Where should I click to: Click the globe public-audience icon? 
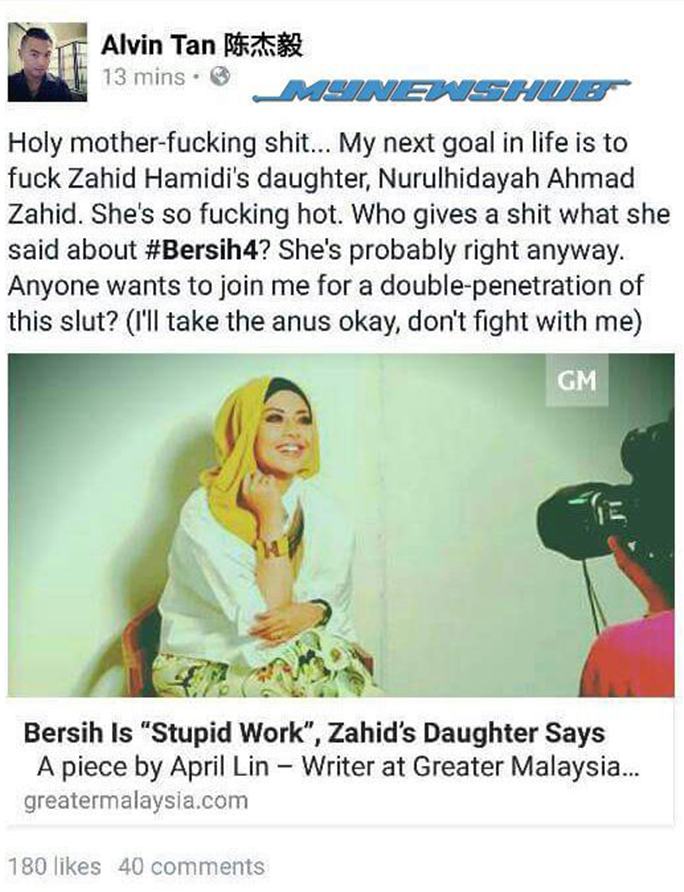[220, 76]
